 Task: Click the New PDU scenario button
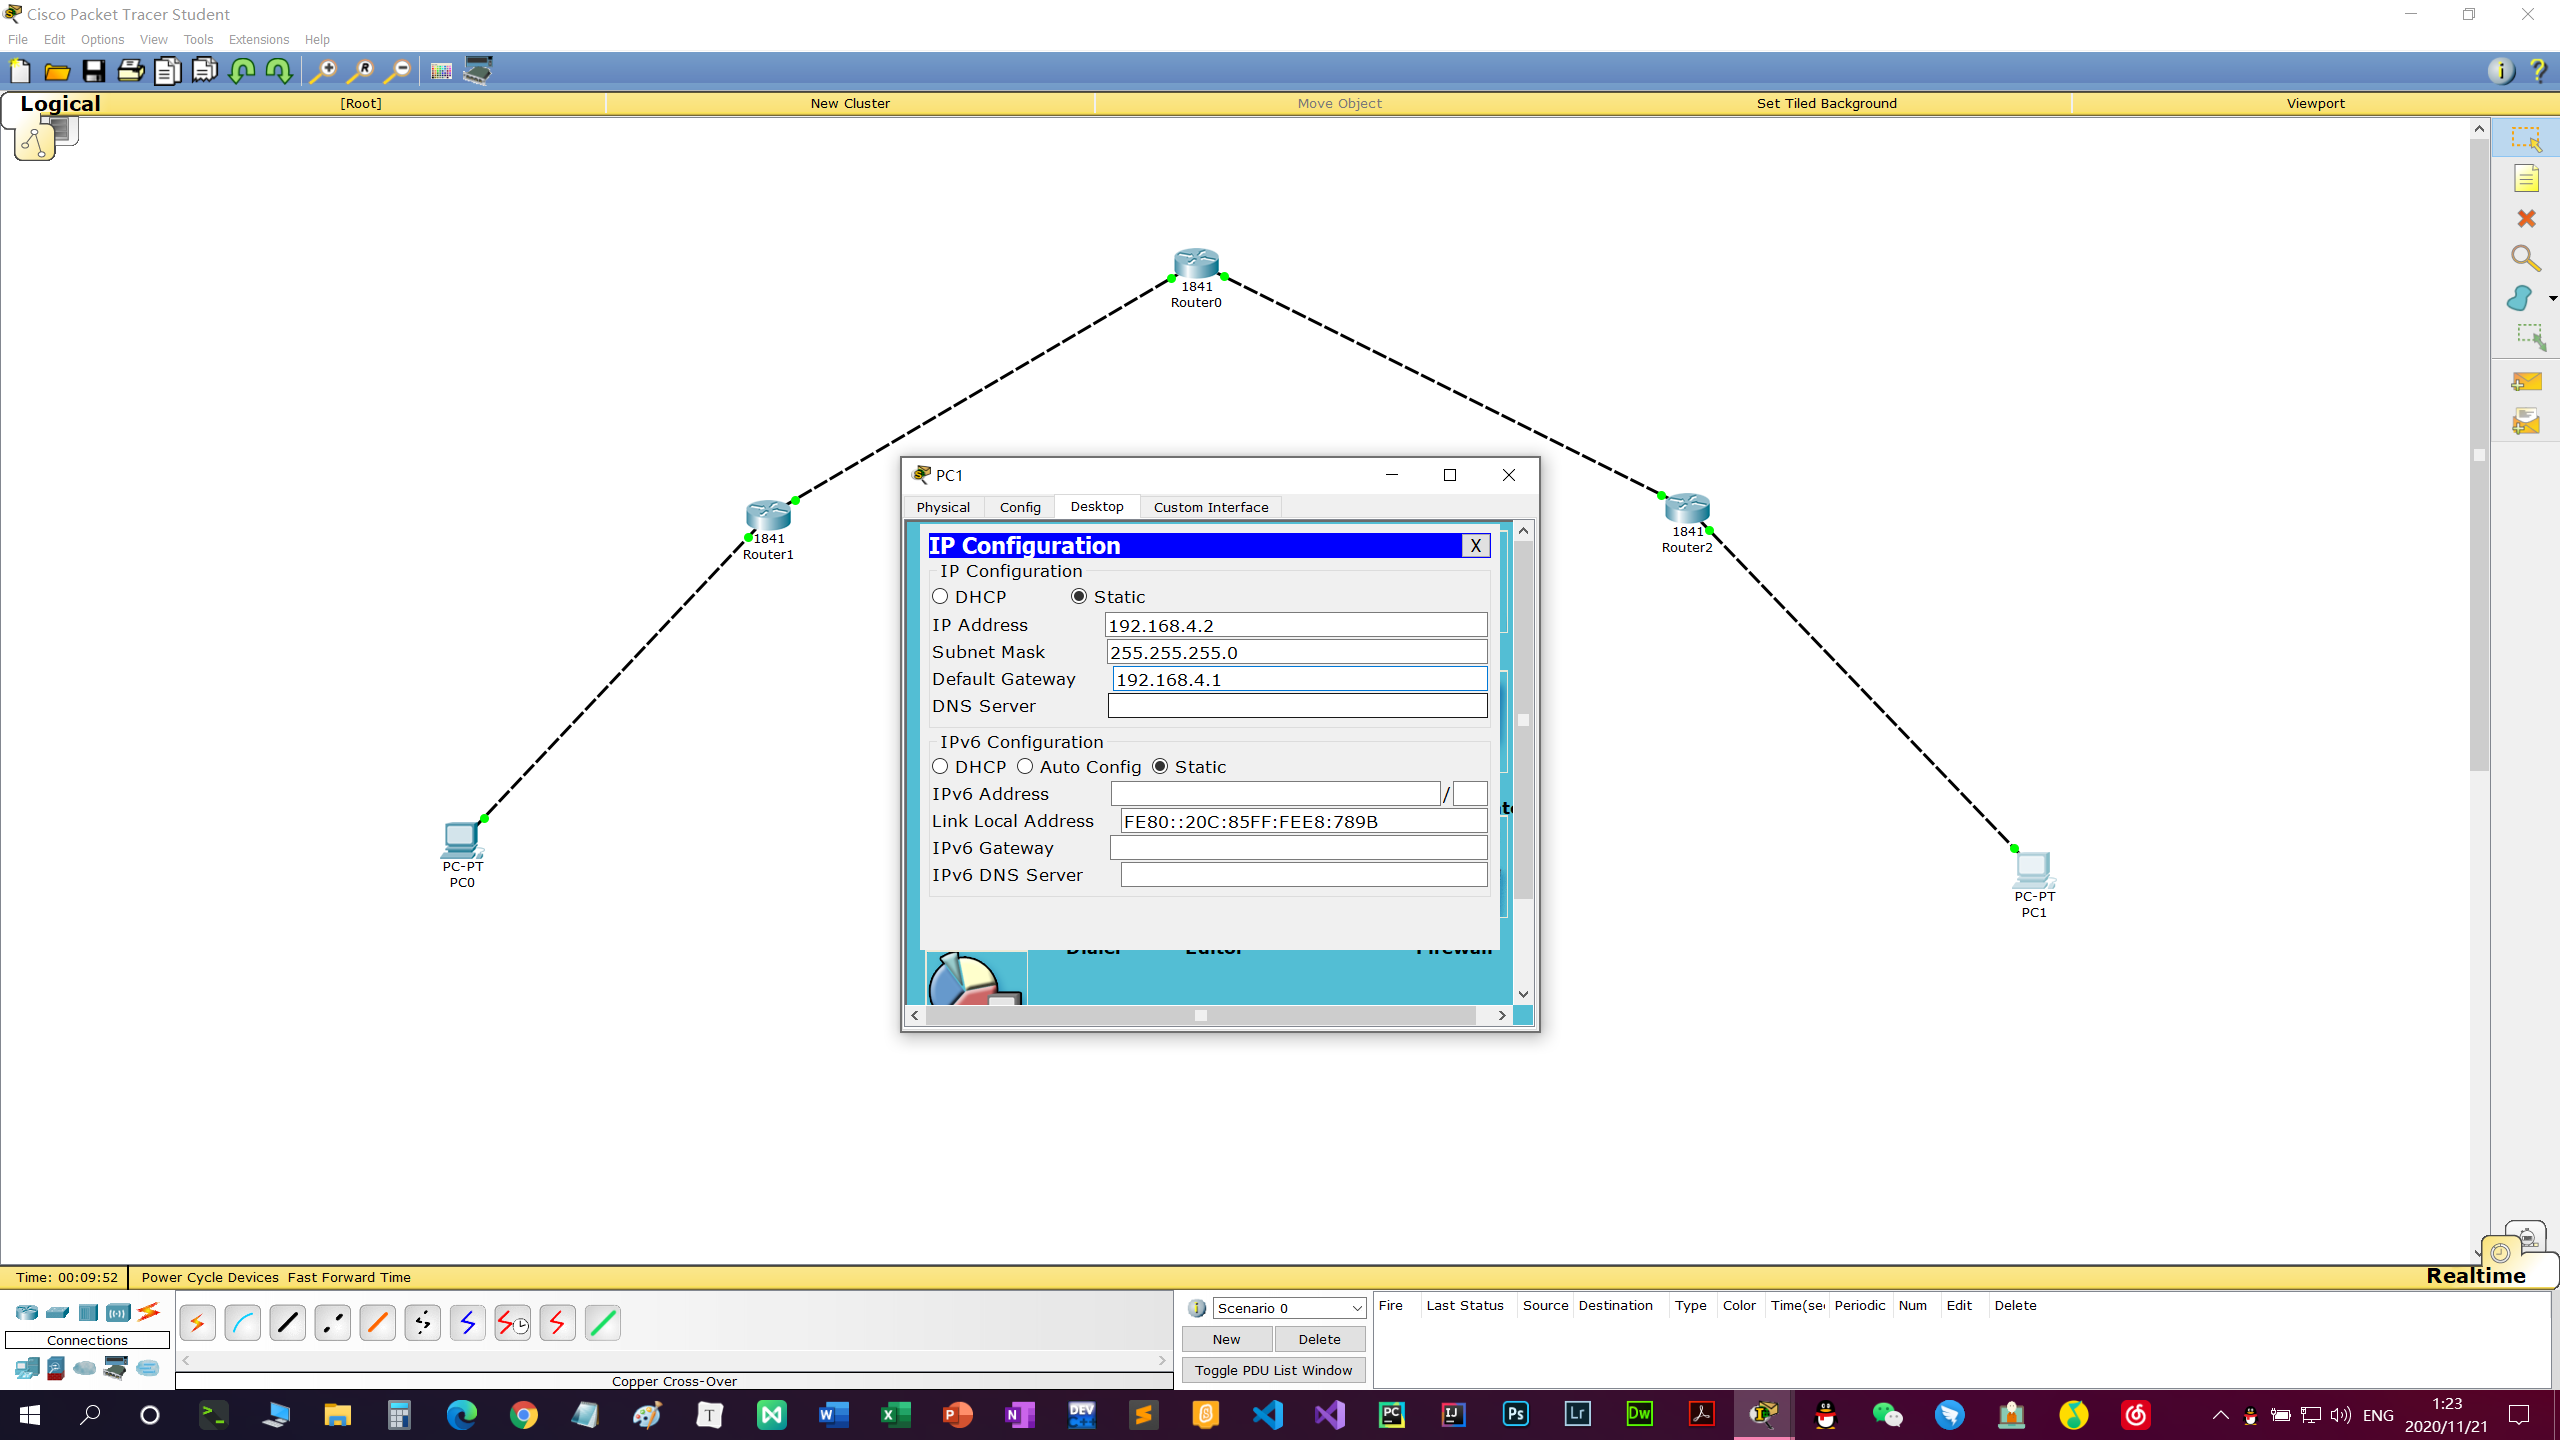click(1225, 1340)
